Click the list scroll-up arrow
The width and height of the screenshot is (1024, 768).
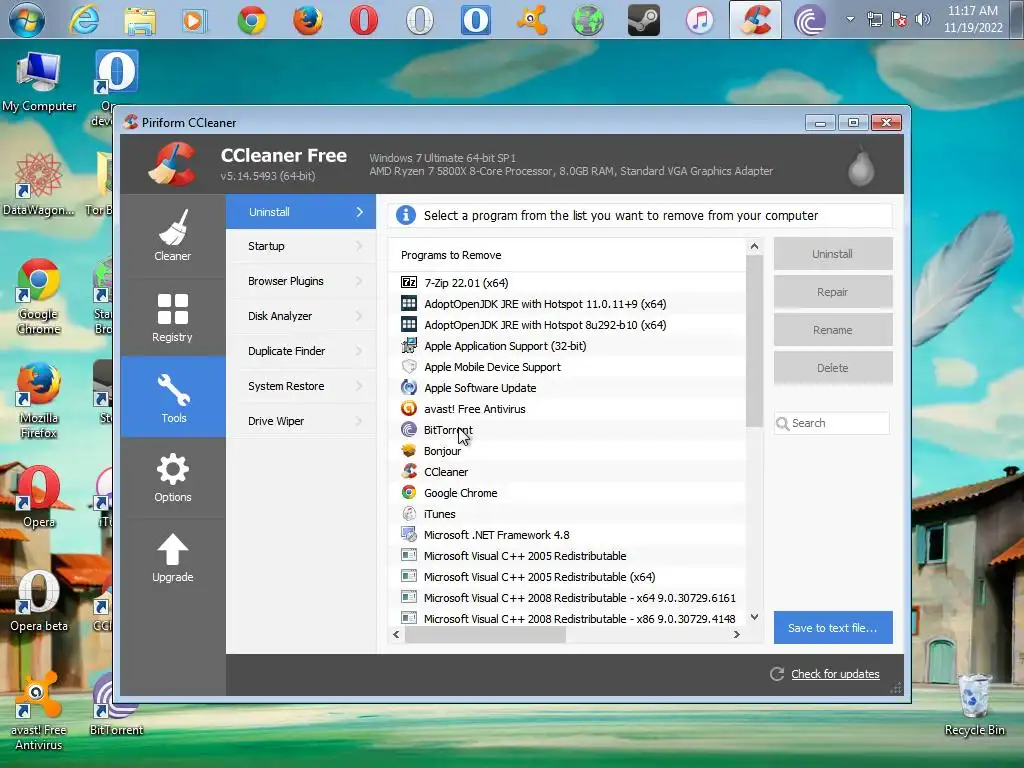click(x=754, y=247)
